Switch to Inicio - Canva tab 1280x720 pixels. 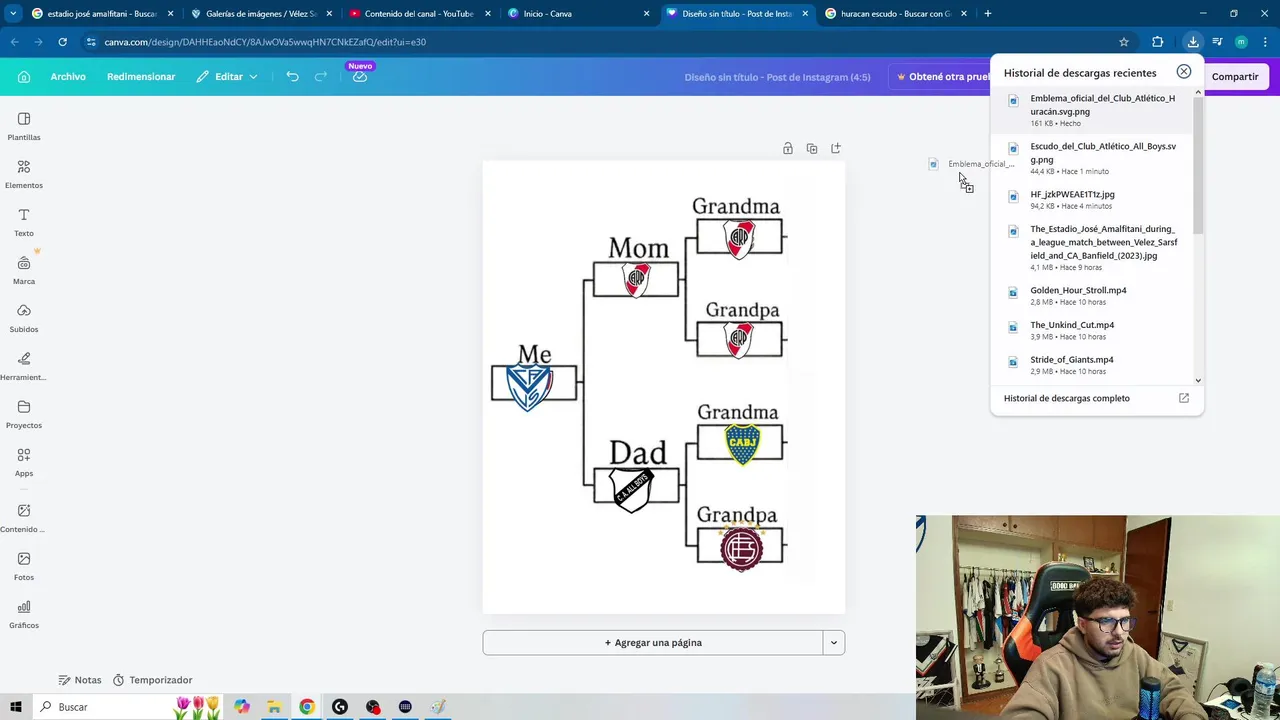(579, 14)
